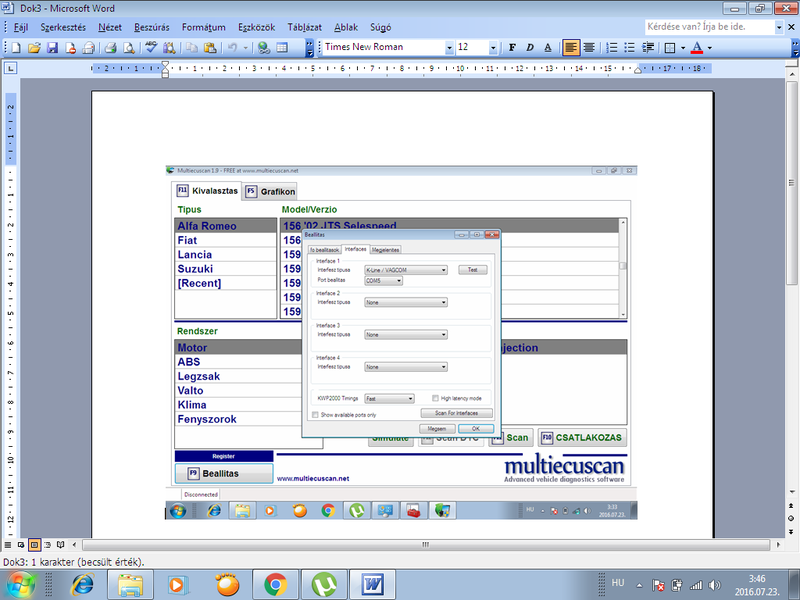
Task: Expand the help question box dropdown
Action: coord(779,27)
